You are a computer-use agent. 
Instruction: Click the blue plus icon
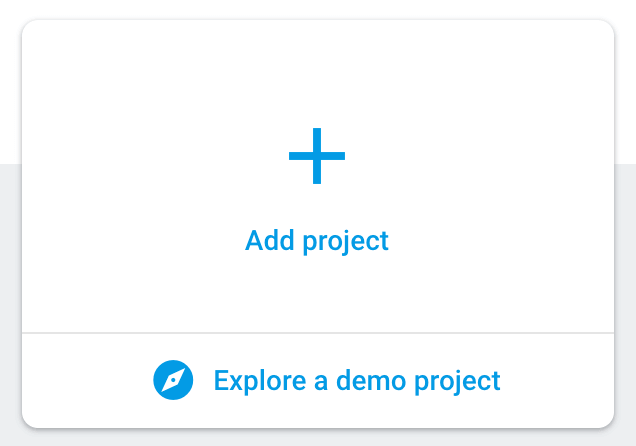[x=317, y=156]
